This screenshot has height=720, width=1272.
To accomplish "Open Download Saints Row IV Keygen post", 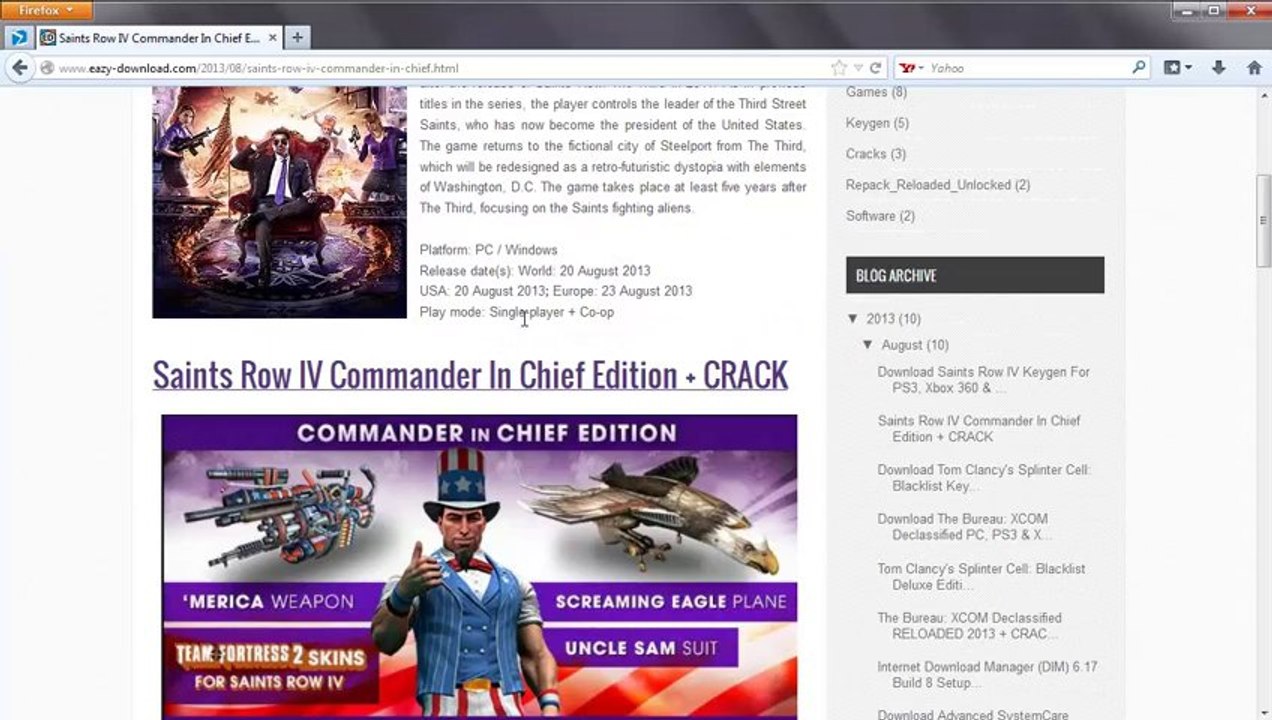I will click(x=983, y=380).
